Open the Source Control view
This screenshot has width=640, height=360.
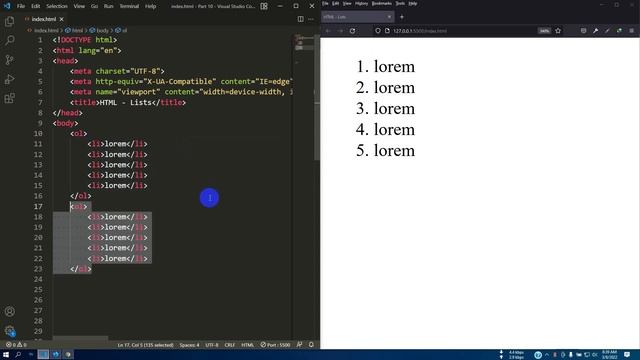pyautogui.click(x=9, y=60)
